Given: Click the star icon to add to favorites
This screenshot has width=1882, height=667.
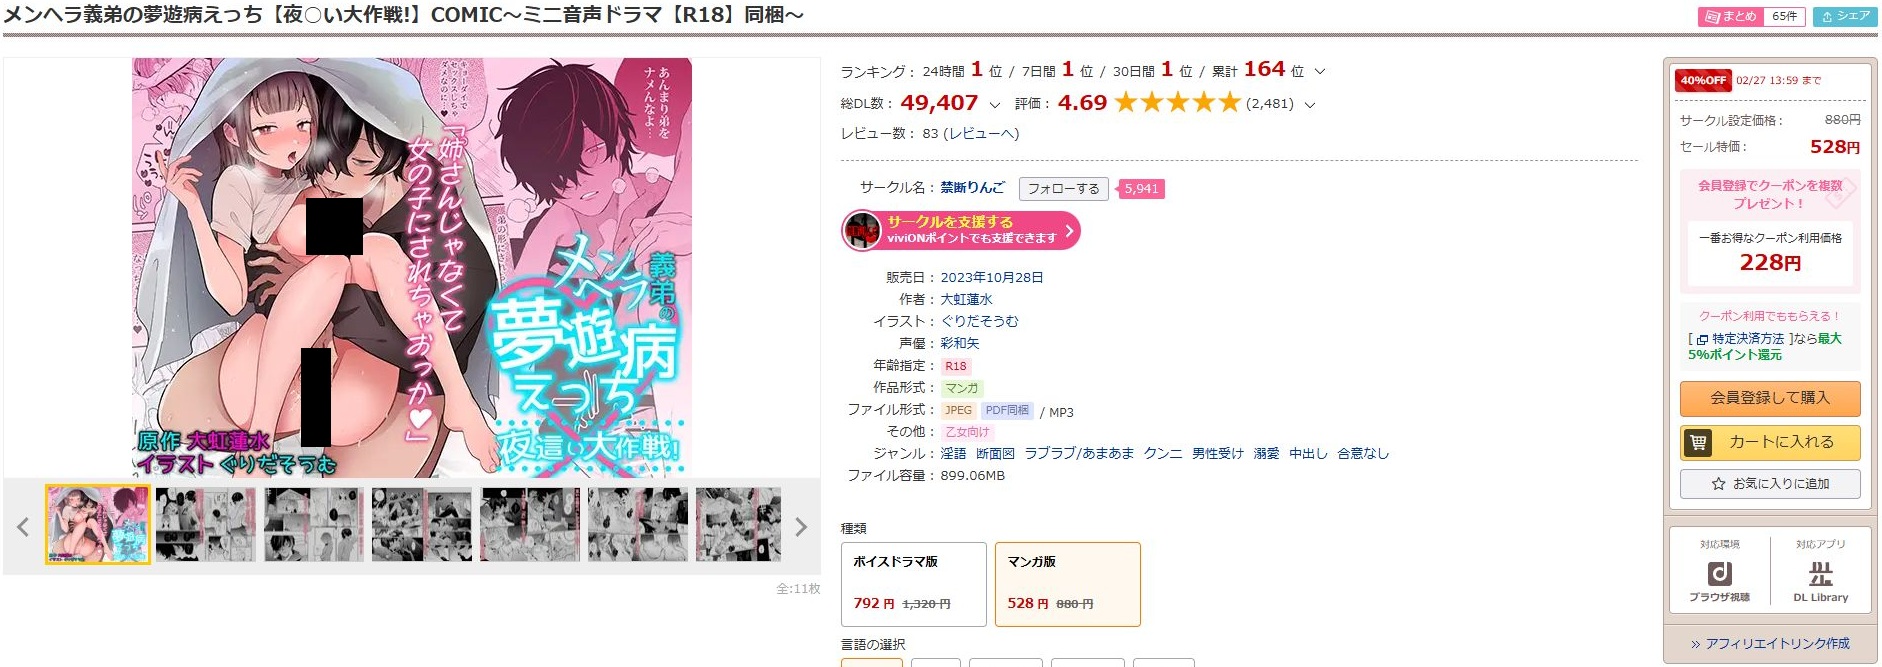Looking at the screenshot, I should pos(1718,484).
